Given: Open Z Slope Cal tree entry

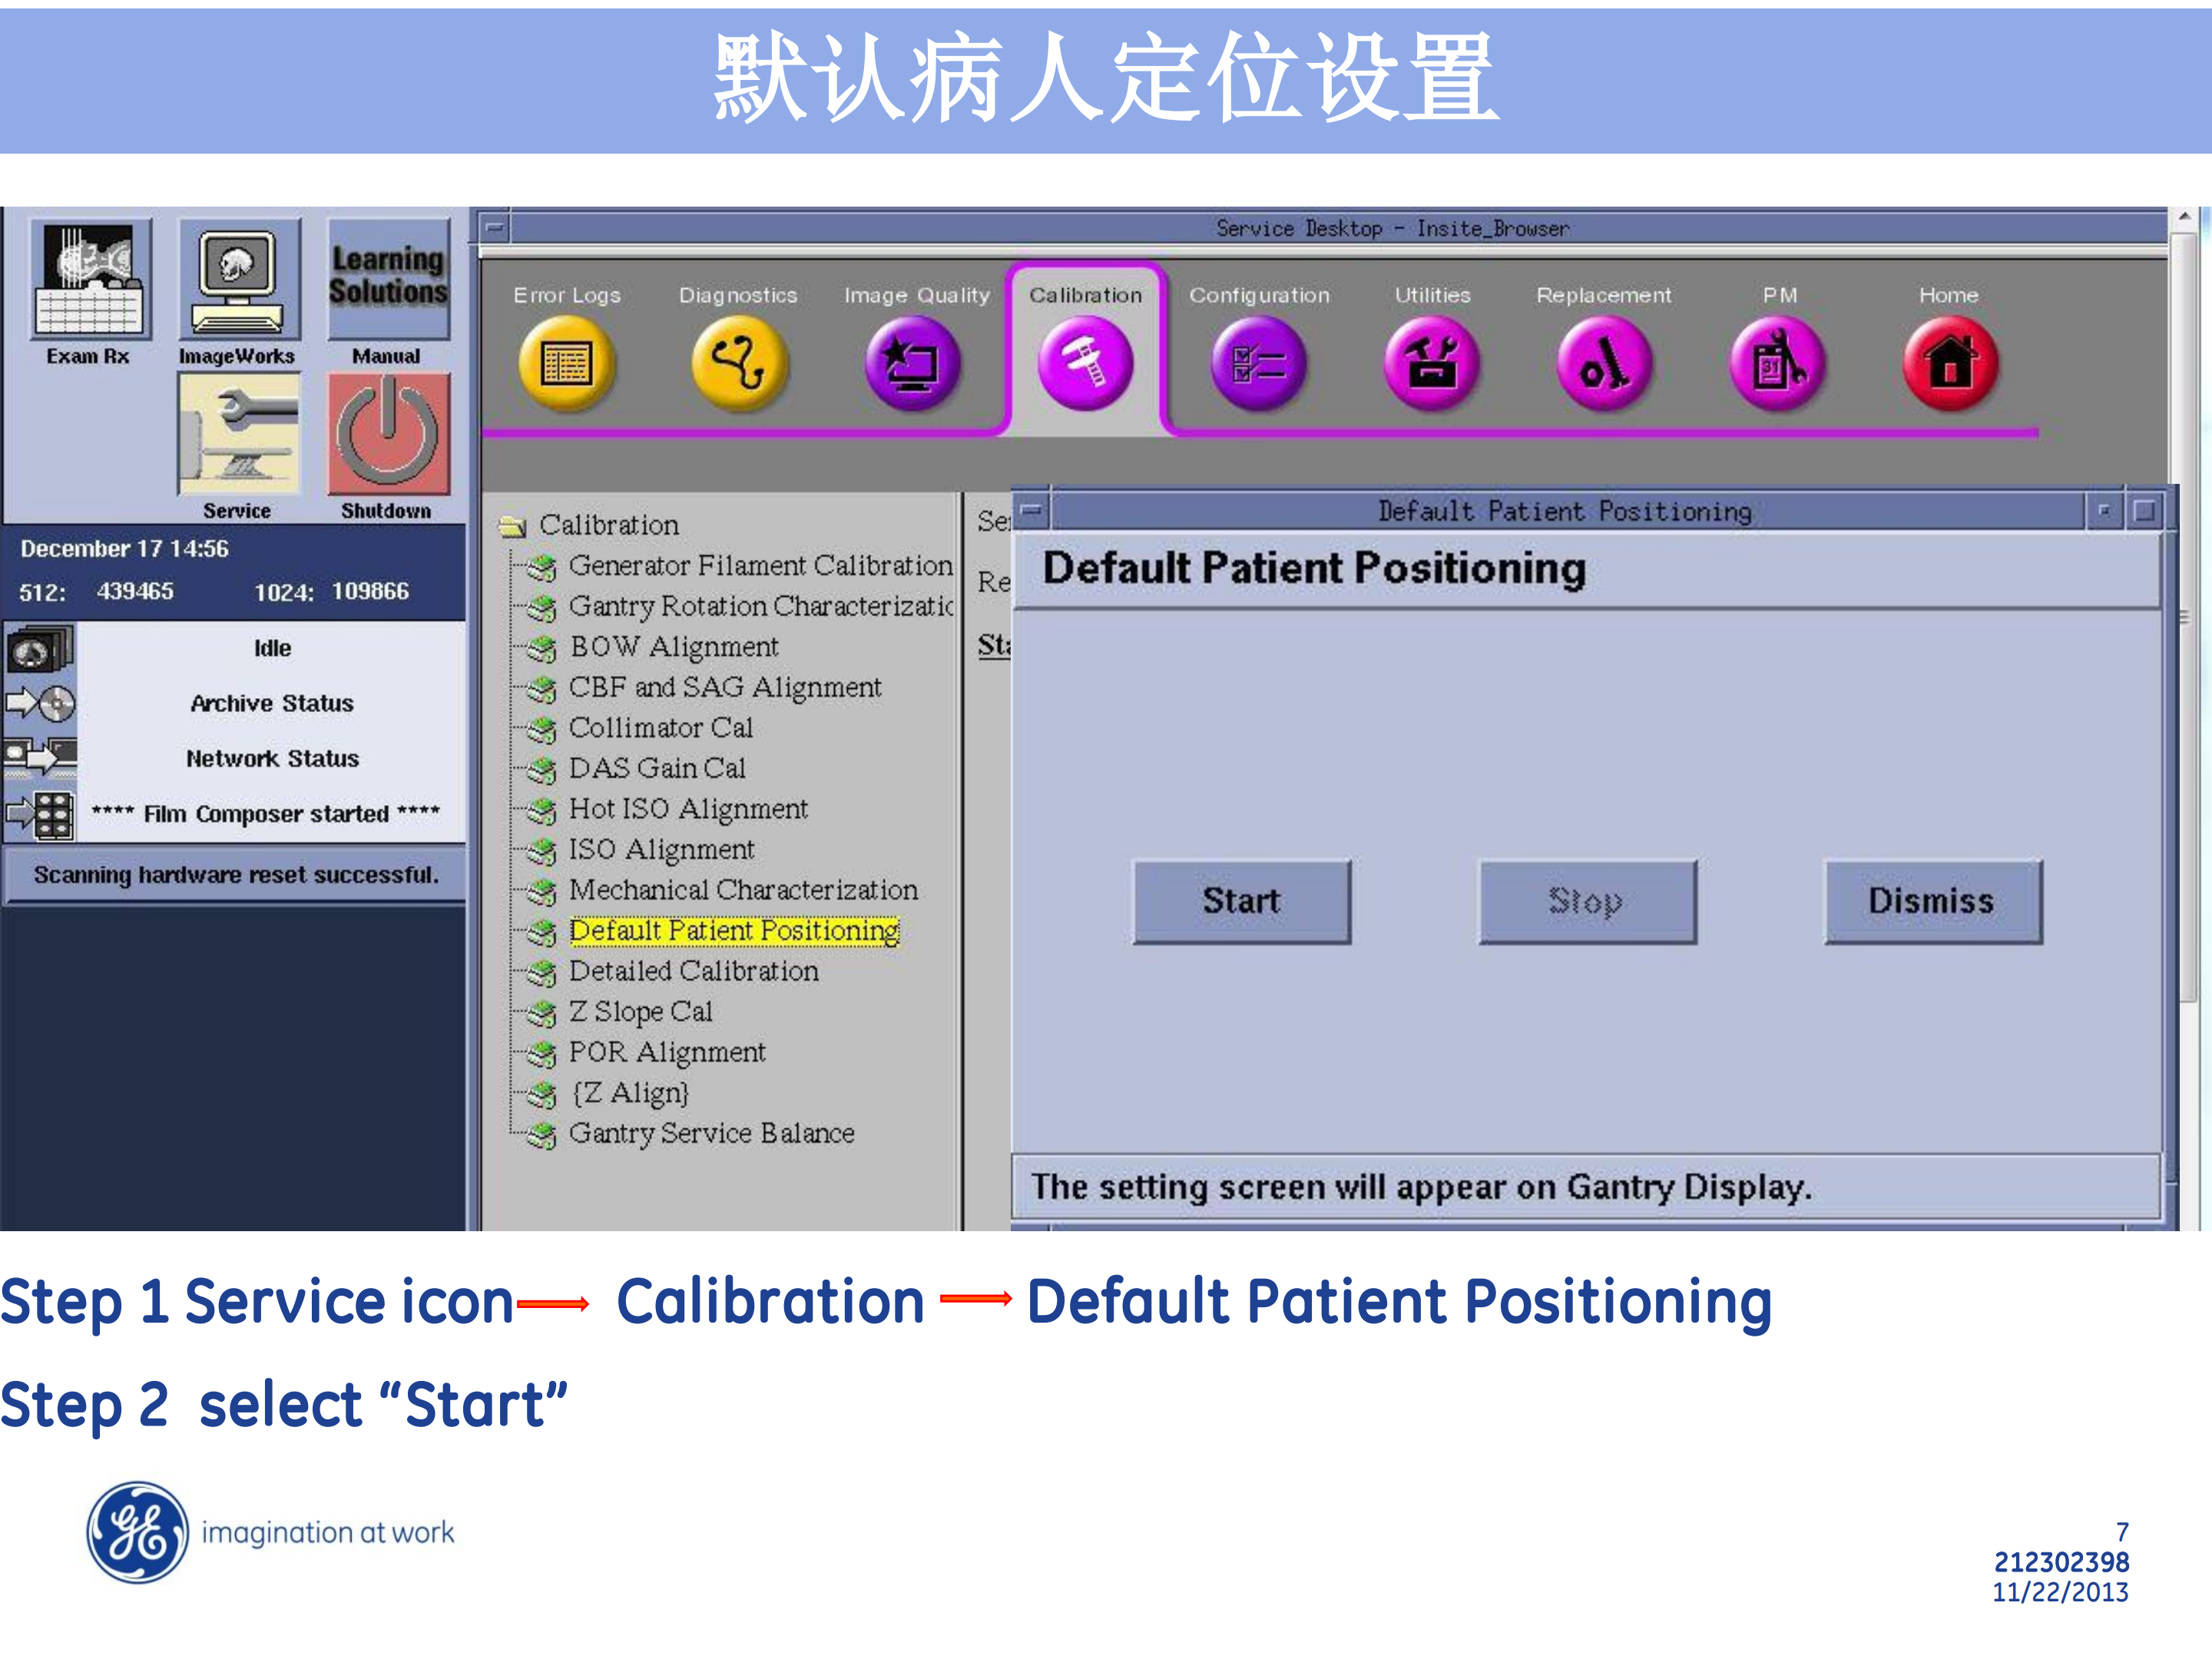Looking at the screenshot, I should click(640, 1012).
